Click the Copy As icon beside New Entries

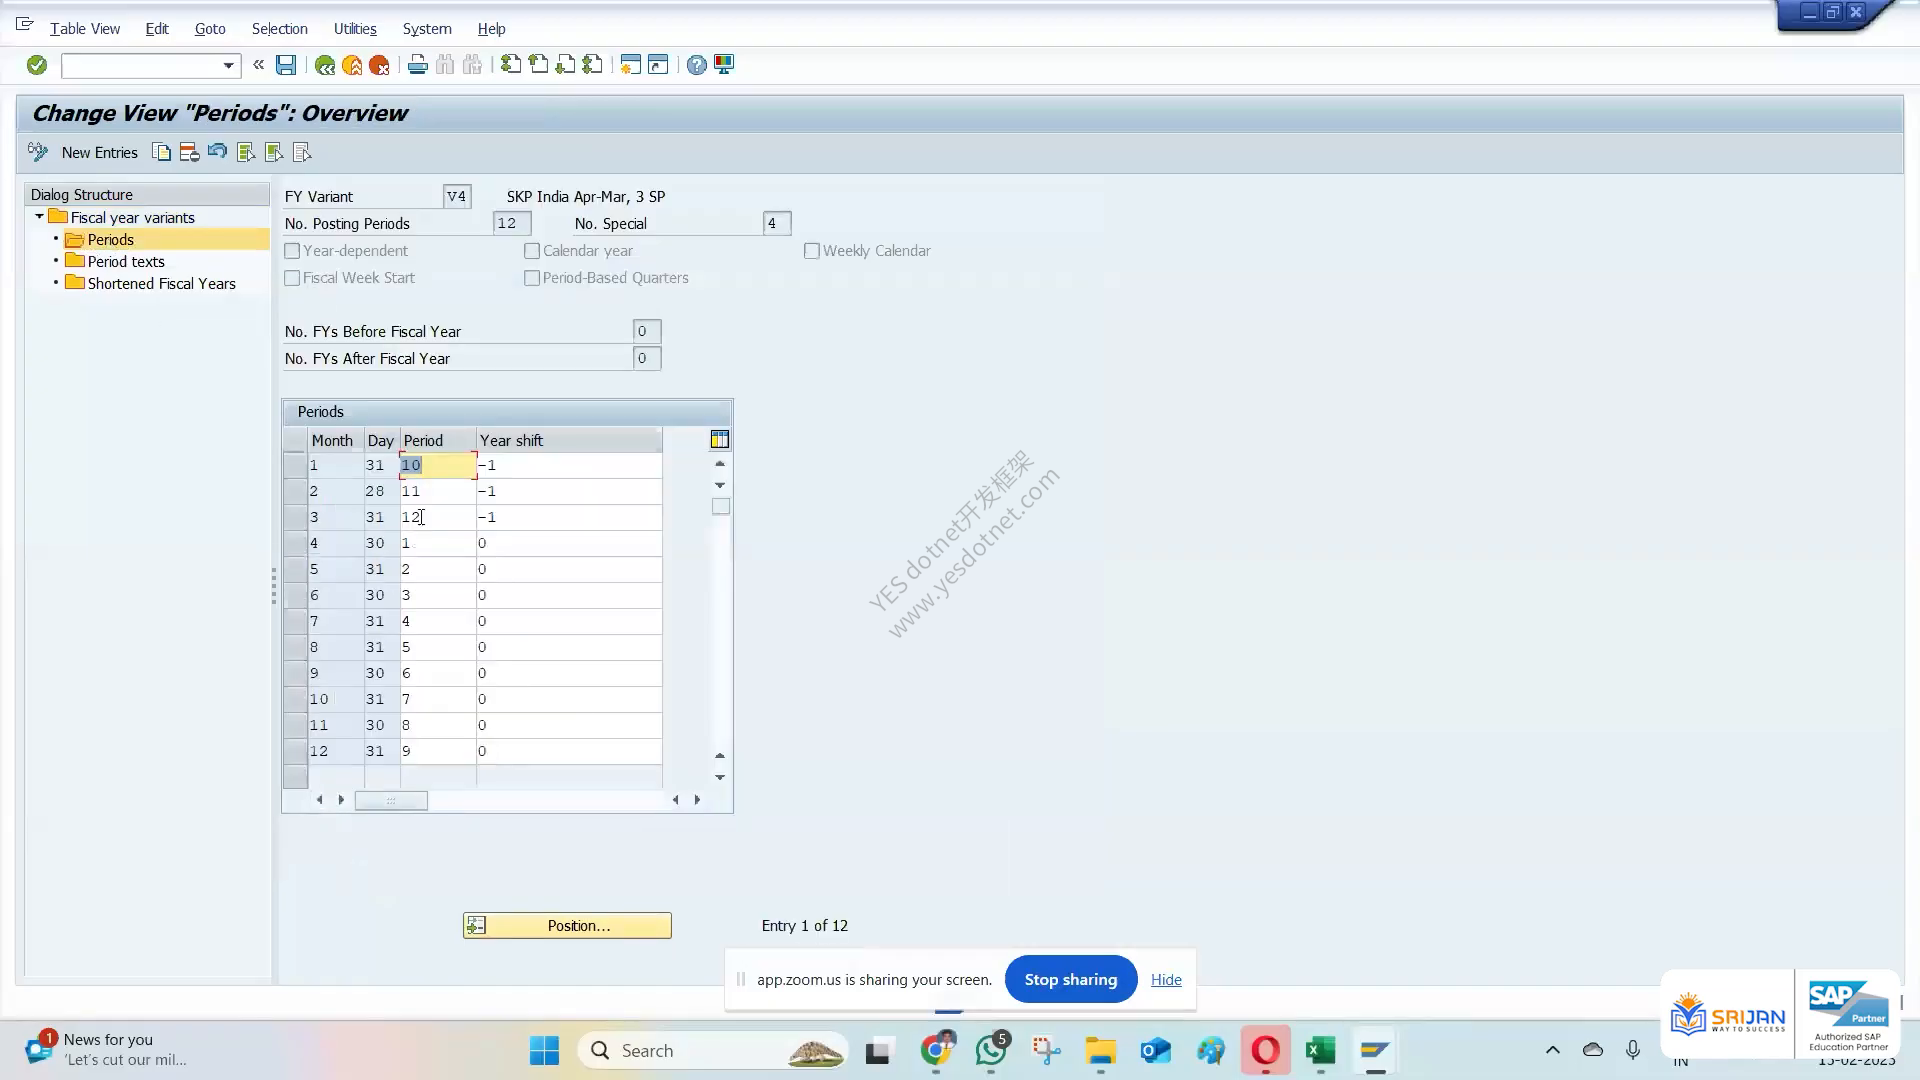tap(161, 152)
